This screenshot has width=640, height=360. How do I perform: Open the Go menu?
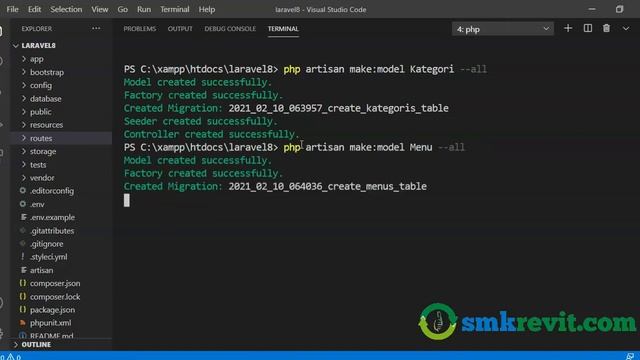click(122, 9)
